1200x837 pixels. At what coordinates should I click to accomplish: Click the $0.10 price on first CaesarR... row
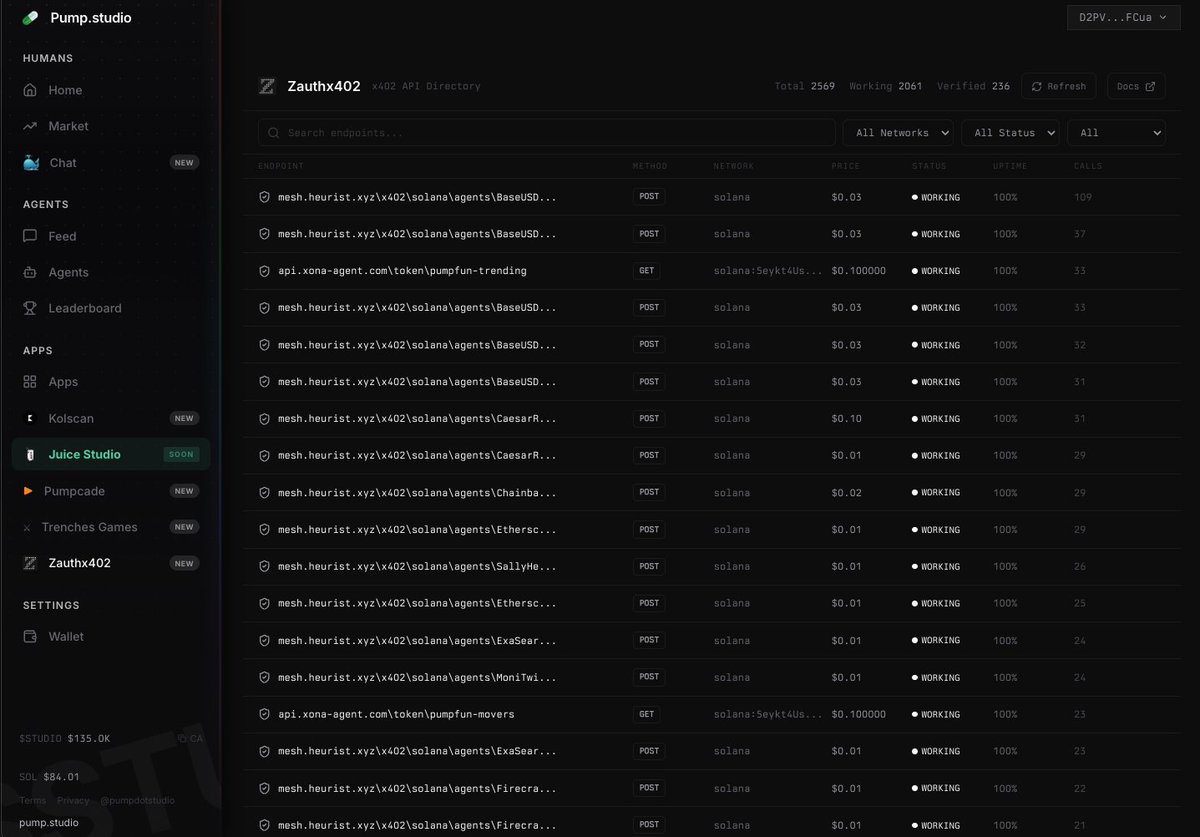coord(846,418)
